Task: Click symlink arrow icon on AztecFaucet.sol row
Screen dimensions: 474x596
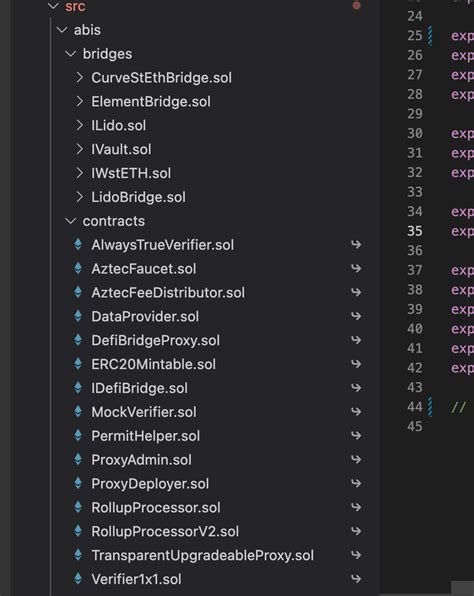Action: pos(356,268)
